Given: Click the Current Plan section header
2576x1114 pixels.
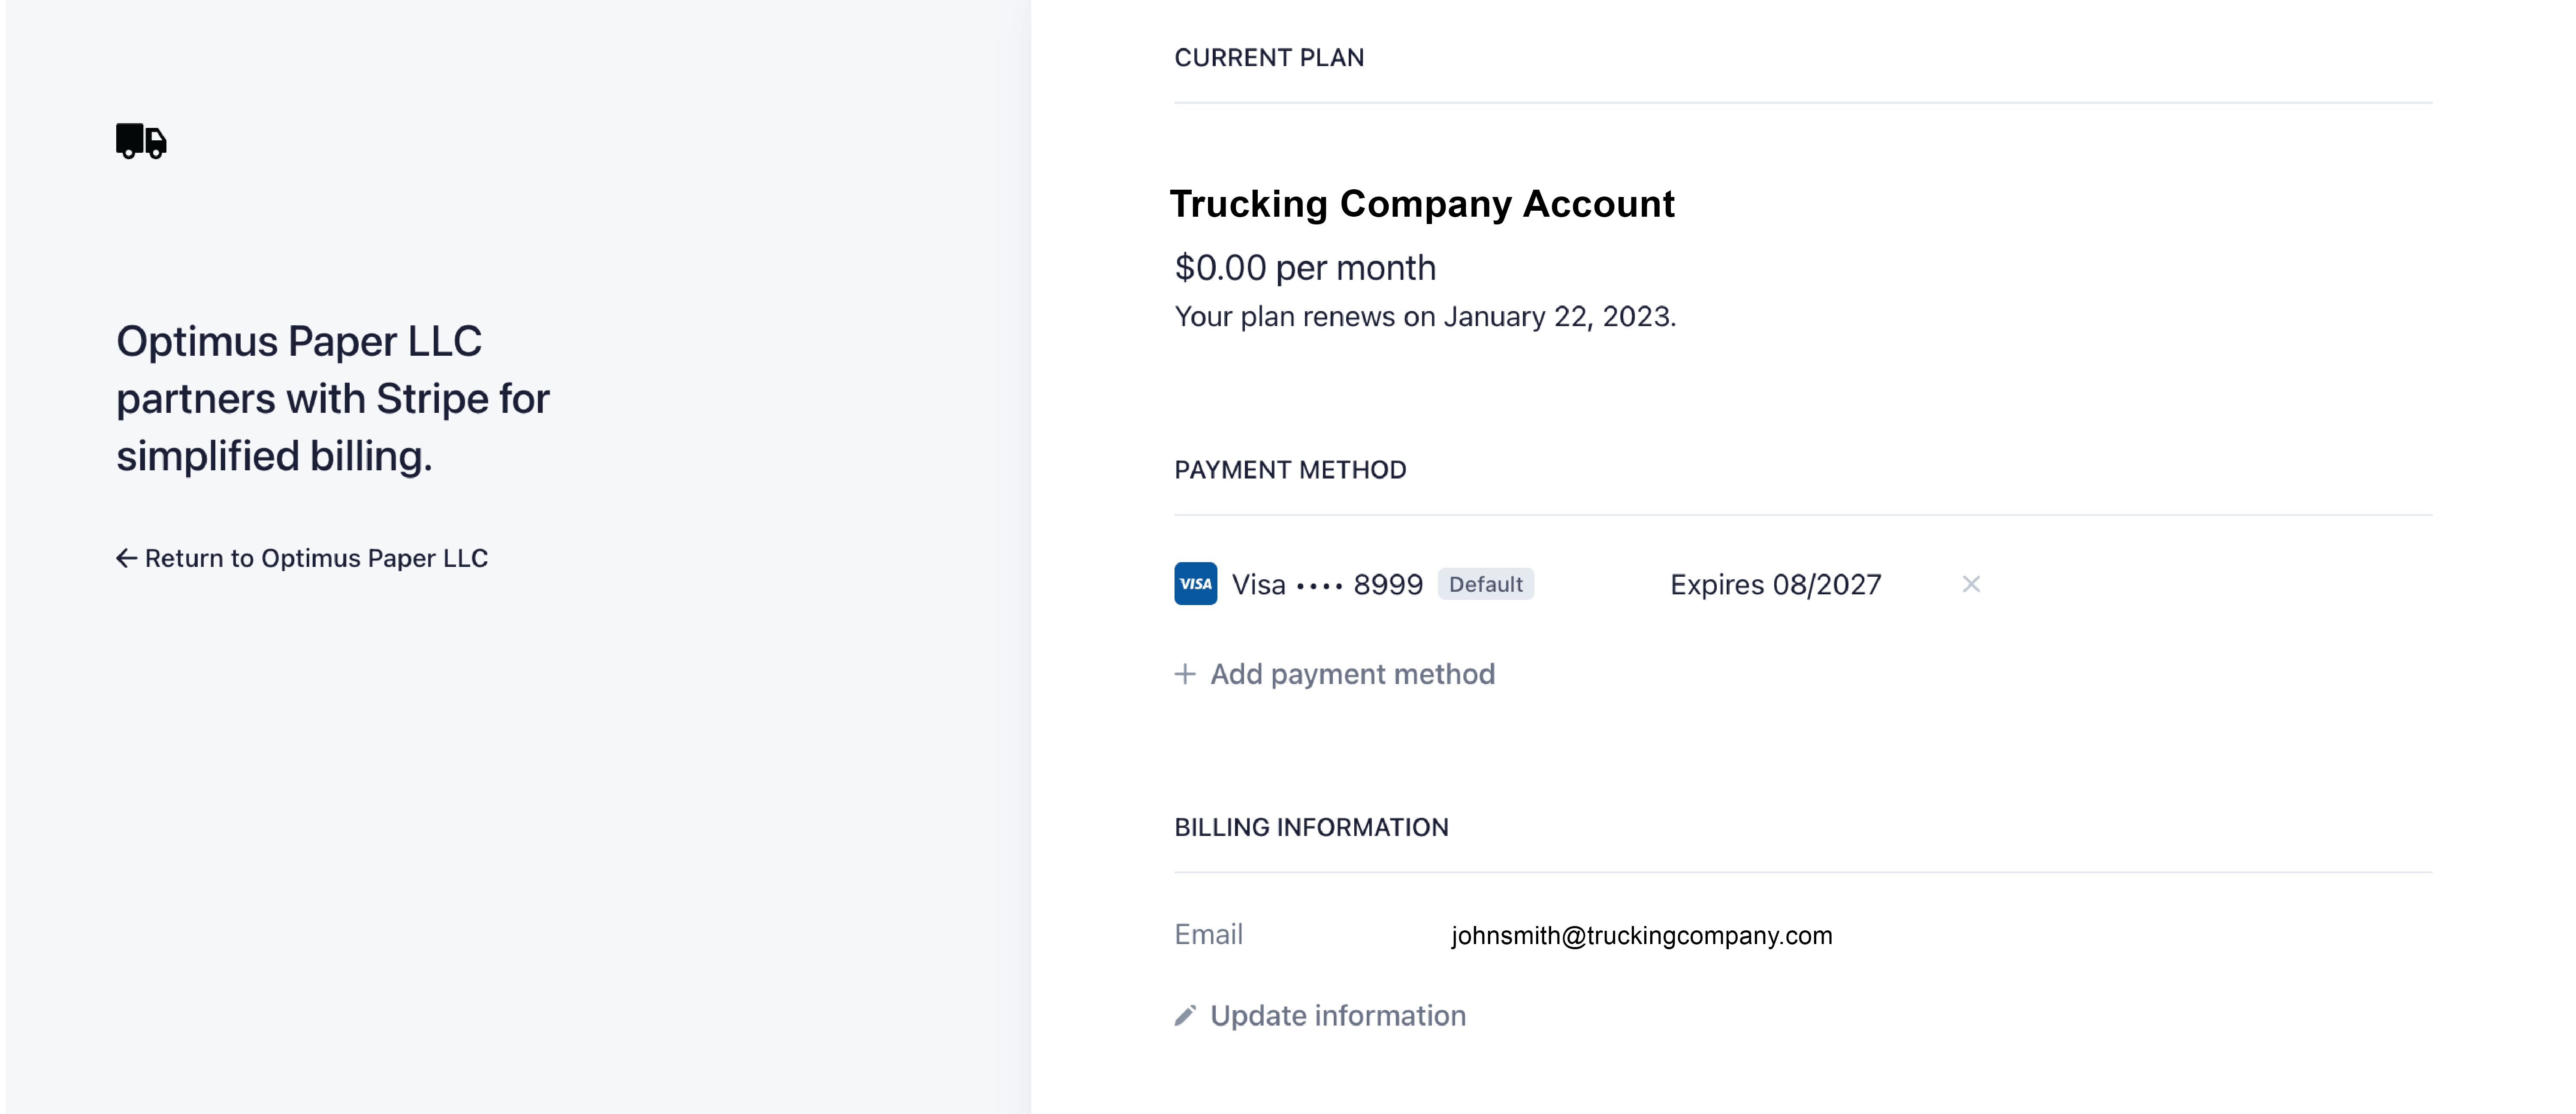Looking at the screenshot, I should tap(1269, 58).
